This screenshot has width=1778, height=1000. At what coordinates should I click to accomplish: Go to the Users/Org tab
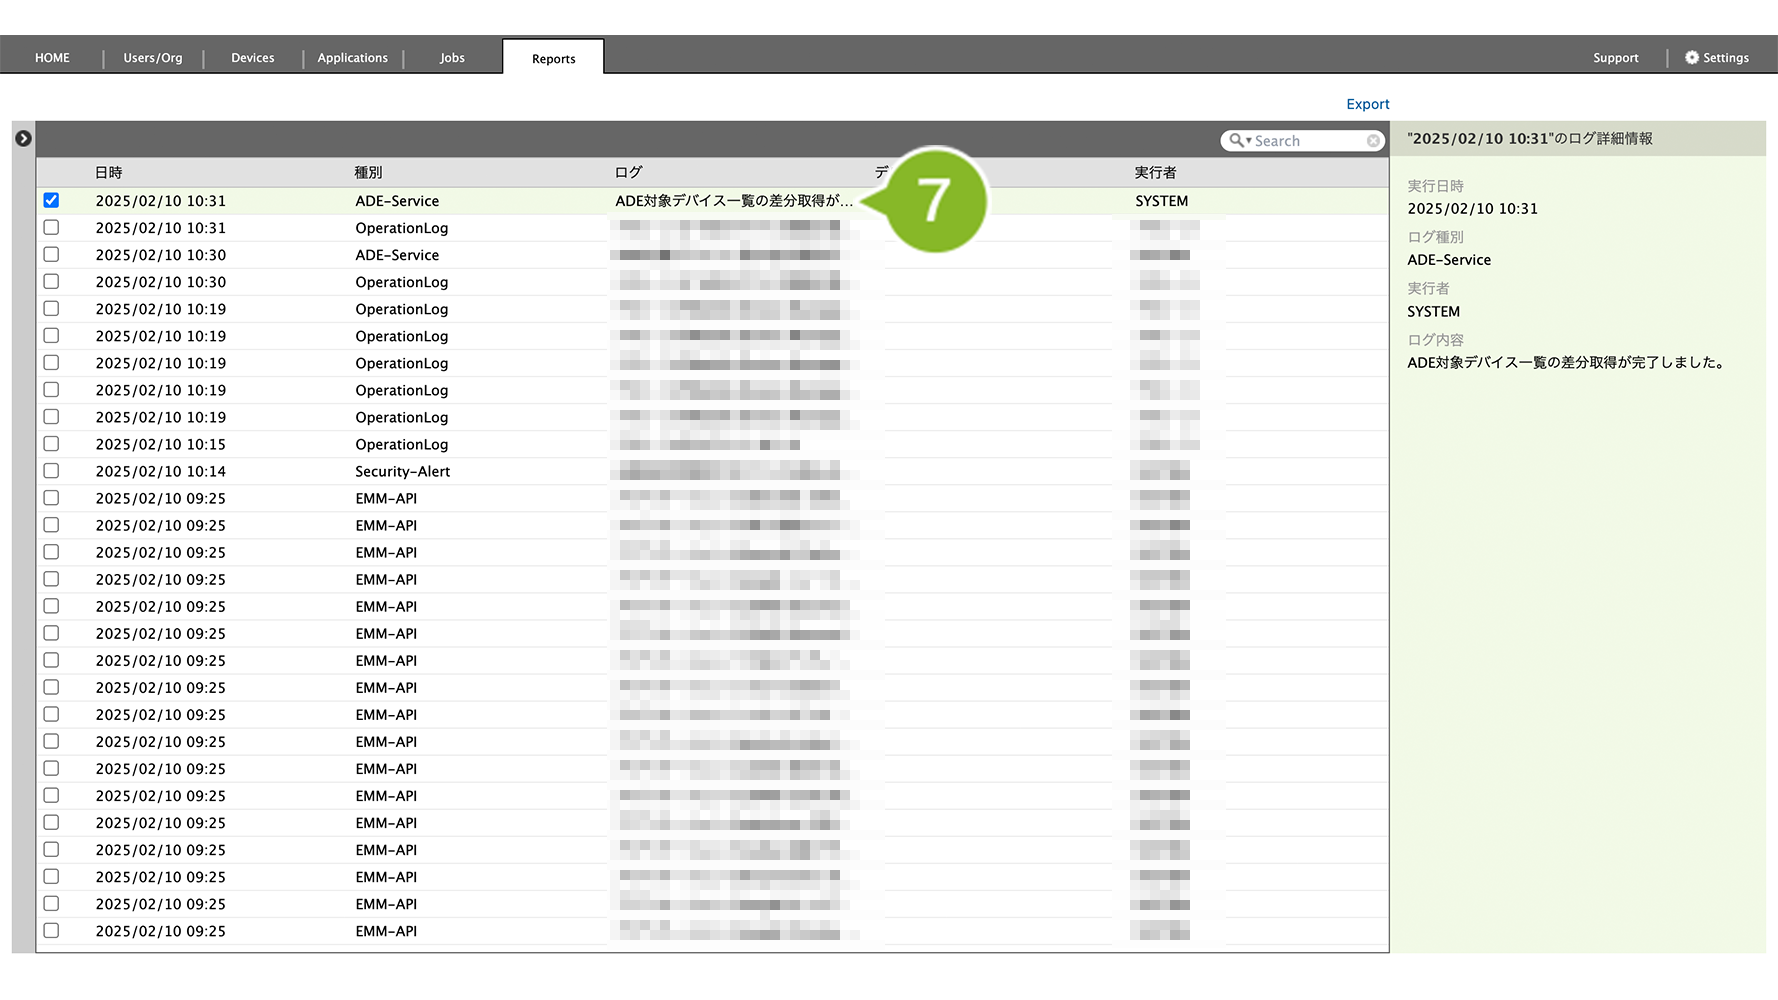pos(153,58)
